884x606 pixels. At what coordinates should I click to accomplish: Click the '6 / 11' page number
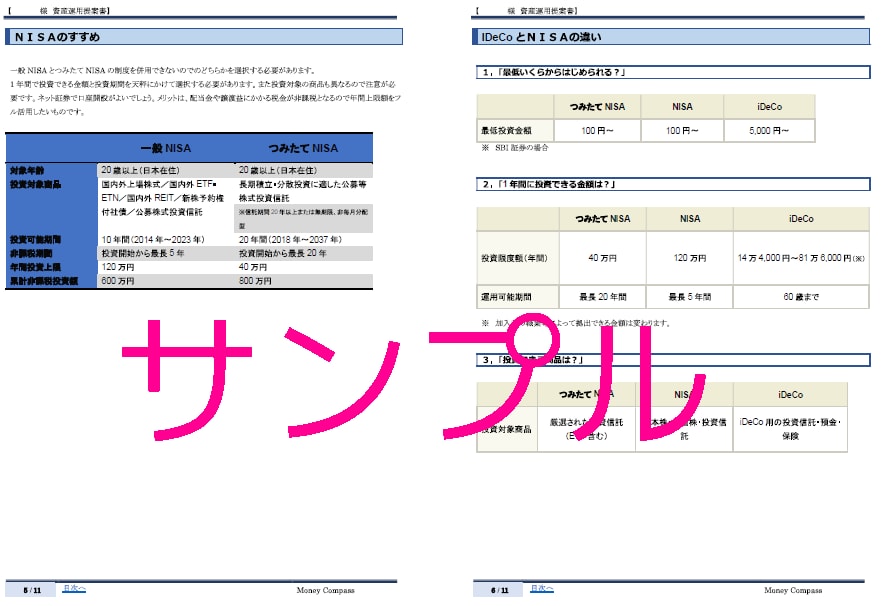tap(500, 591)
